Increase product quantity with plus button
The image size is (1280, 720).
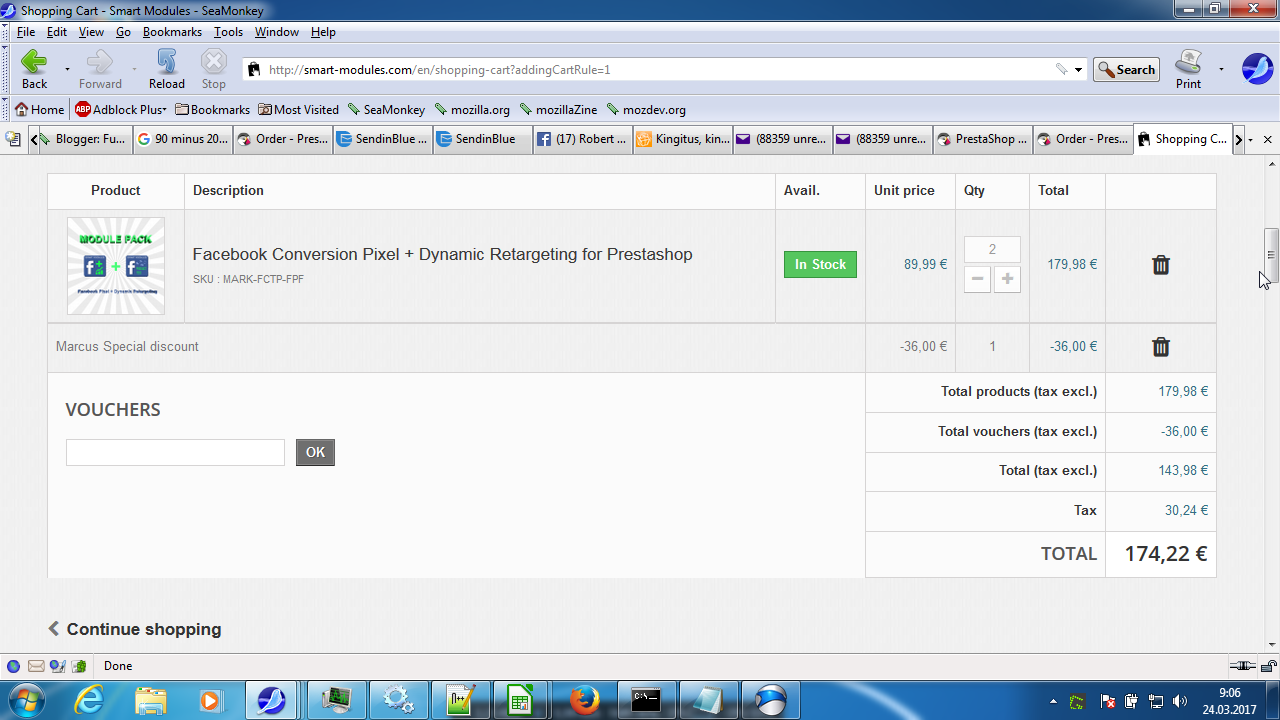click(x=1007, y=280)
